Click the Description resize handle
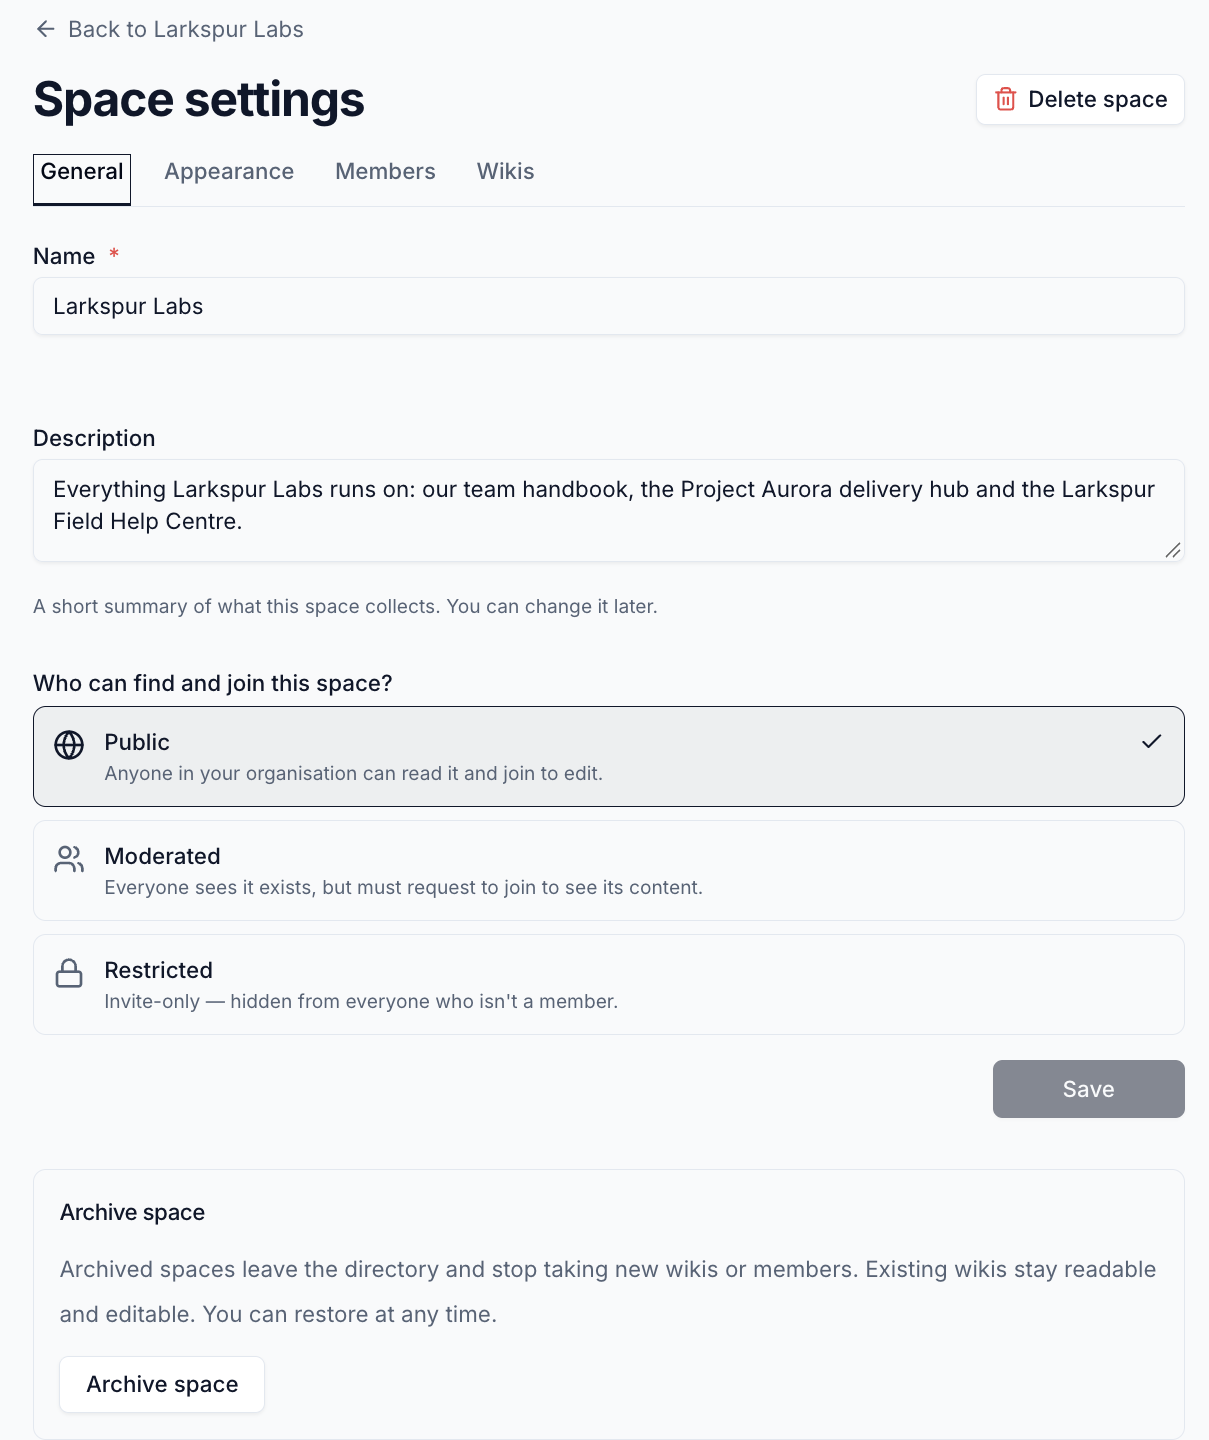The height and width of the screenshot is (1440, 1209). pos(1173,550)
